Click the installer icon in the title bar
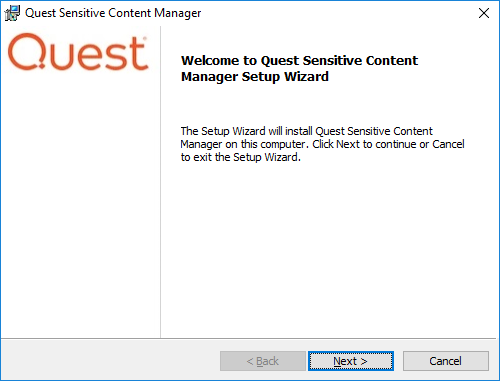 click(12, 13)
